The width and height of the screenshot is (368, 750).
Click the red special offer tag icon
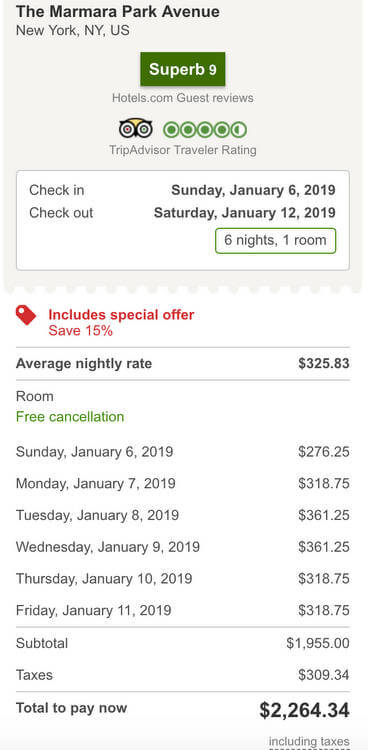(x=26, y=316)
